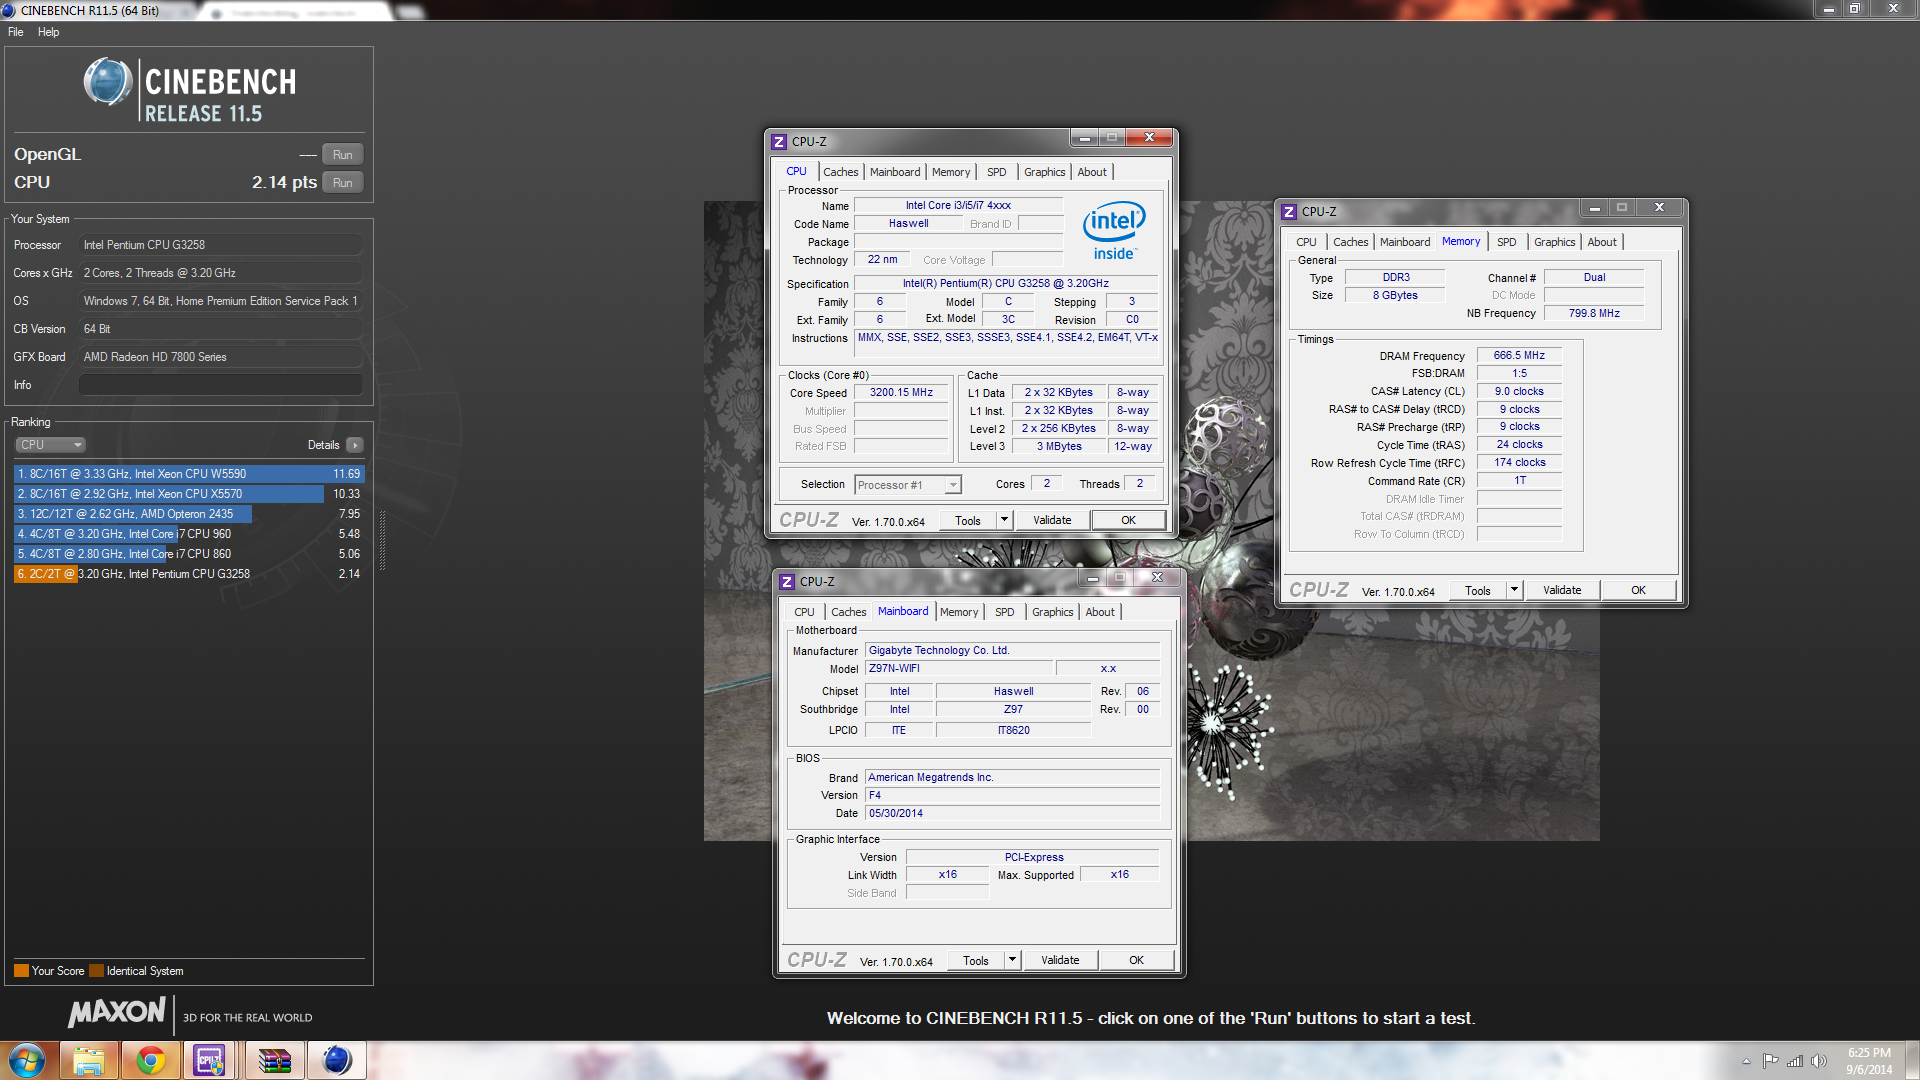Click the Core Speed 3200.15 MHz value
The width and height of the screenshot is (1920, 1080).
point(901,393)
